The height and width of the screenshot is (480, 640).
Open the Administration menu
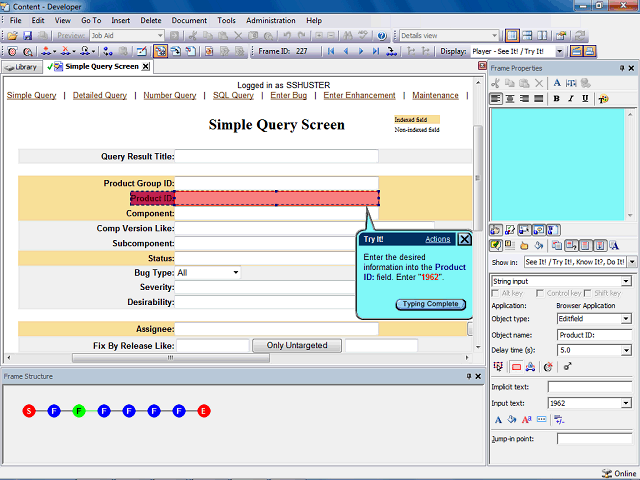coord(271,20)
